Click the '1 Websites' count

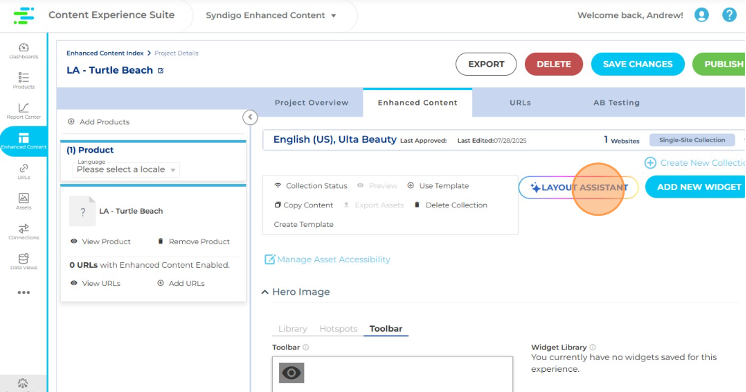coord(621,140)
